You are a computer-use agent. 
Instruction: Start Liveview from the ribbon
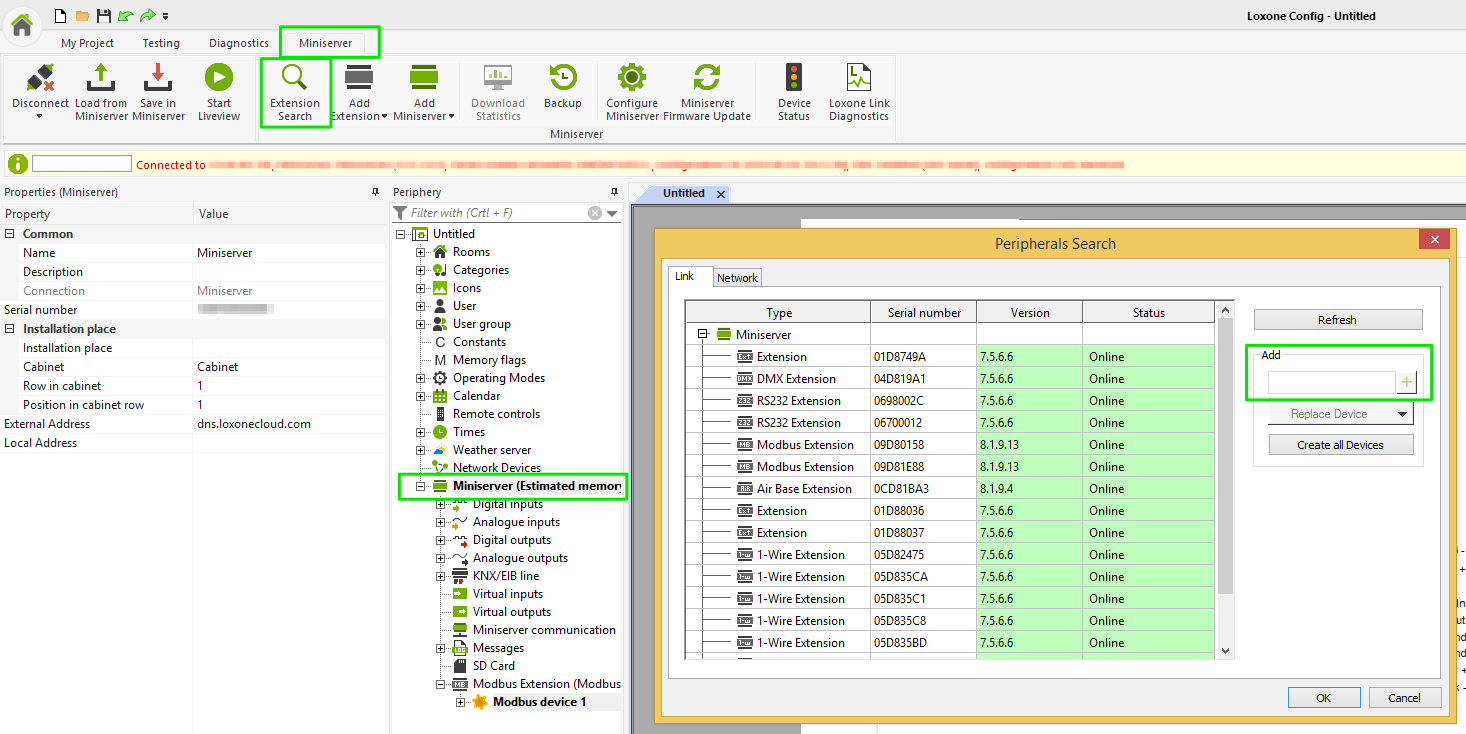(x=218, y=79)
